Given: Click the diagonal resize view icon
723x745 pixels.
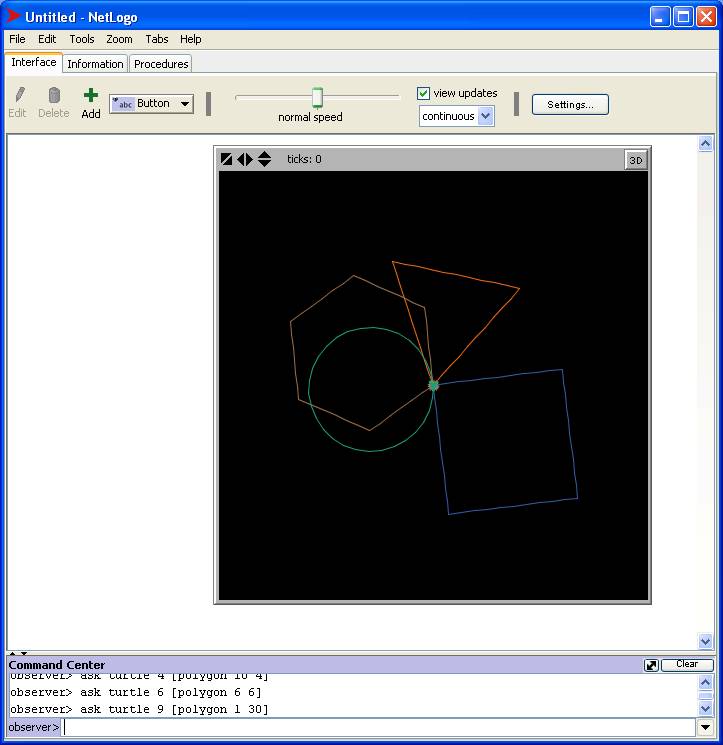Looking at the screenshot, I should (x=227, y=159).
